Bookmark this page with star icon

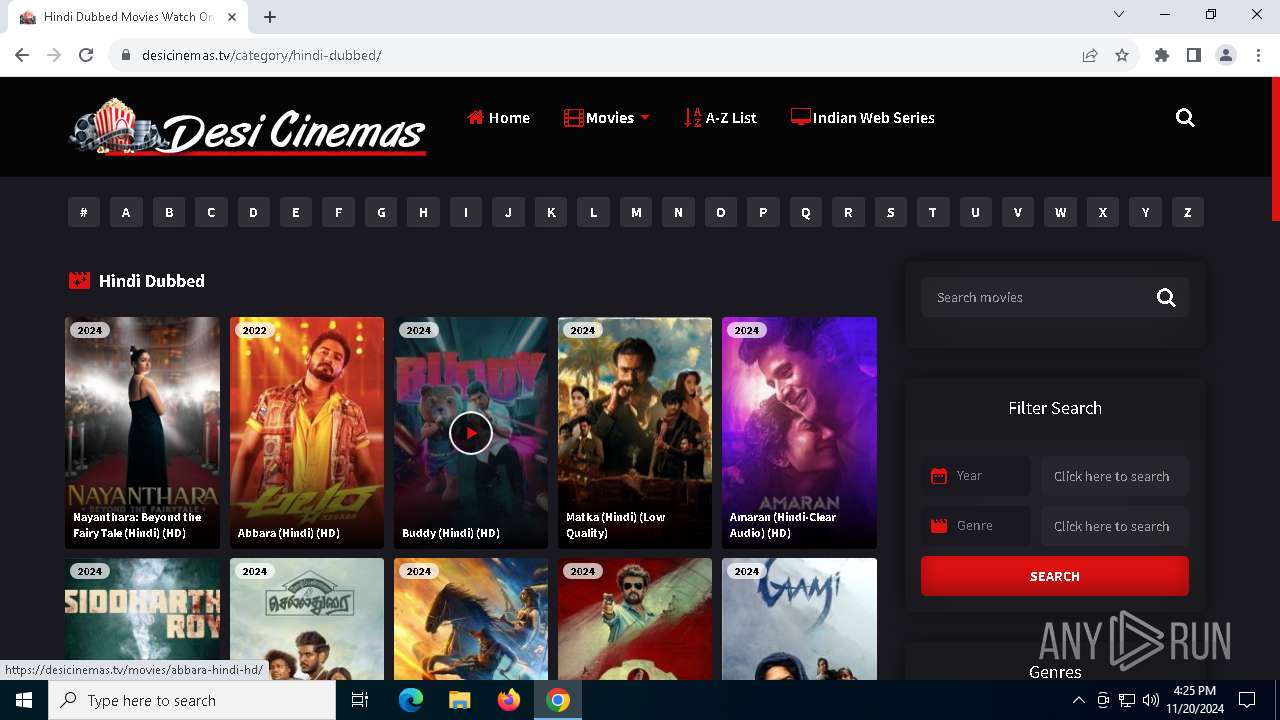tap(1122, 55)
